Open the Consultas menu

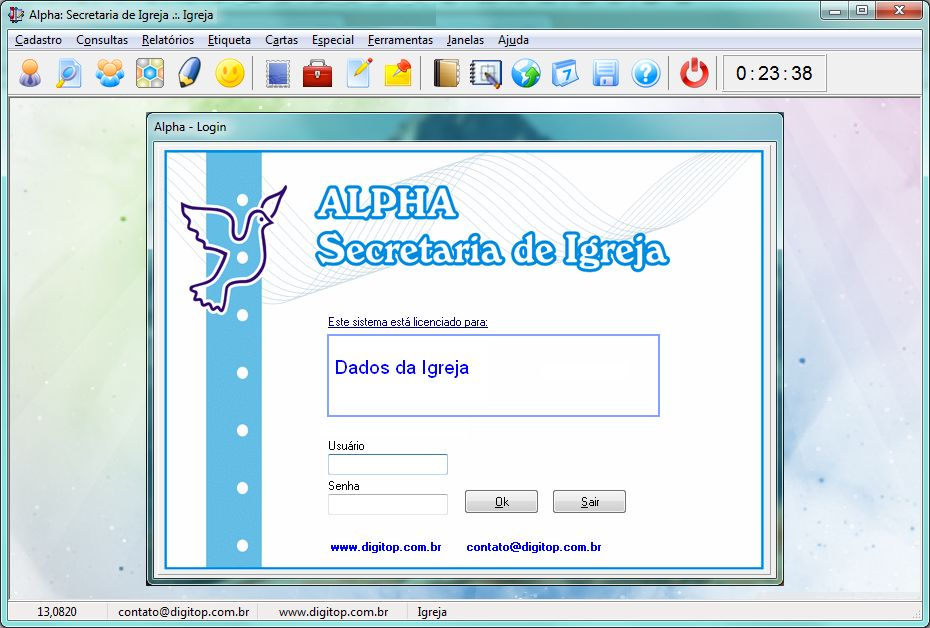[102, 40]
